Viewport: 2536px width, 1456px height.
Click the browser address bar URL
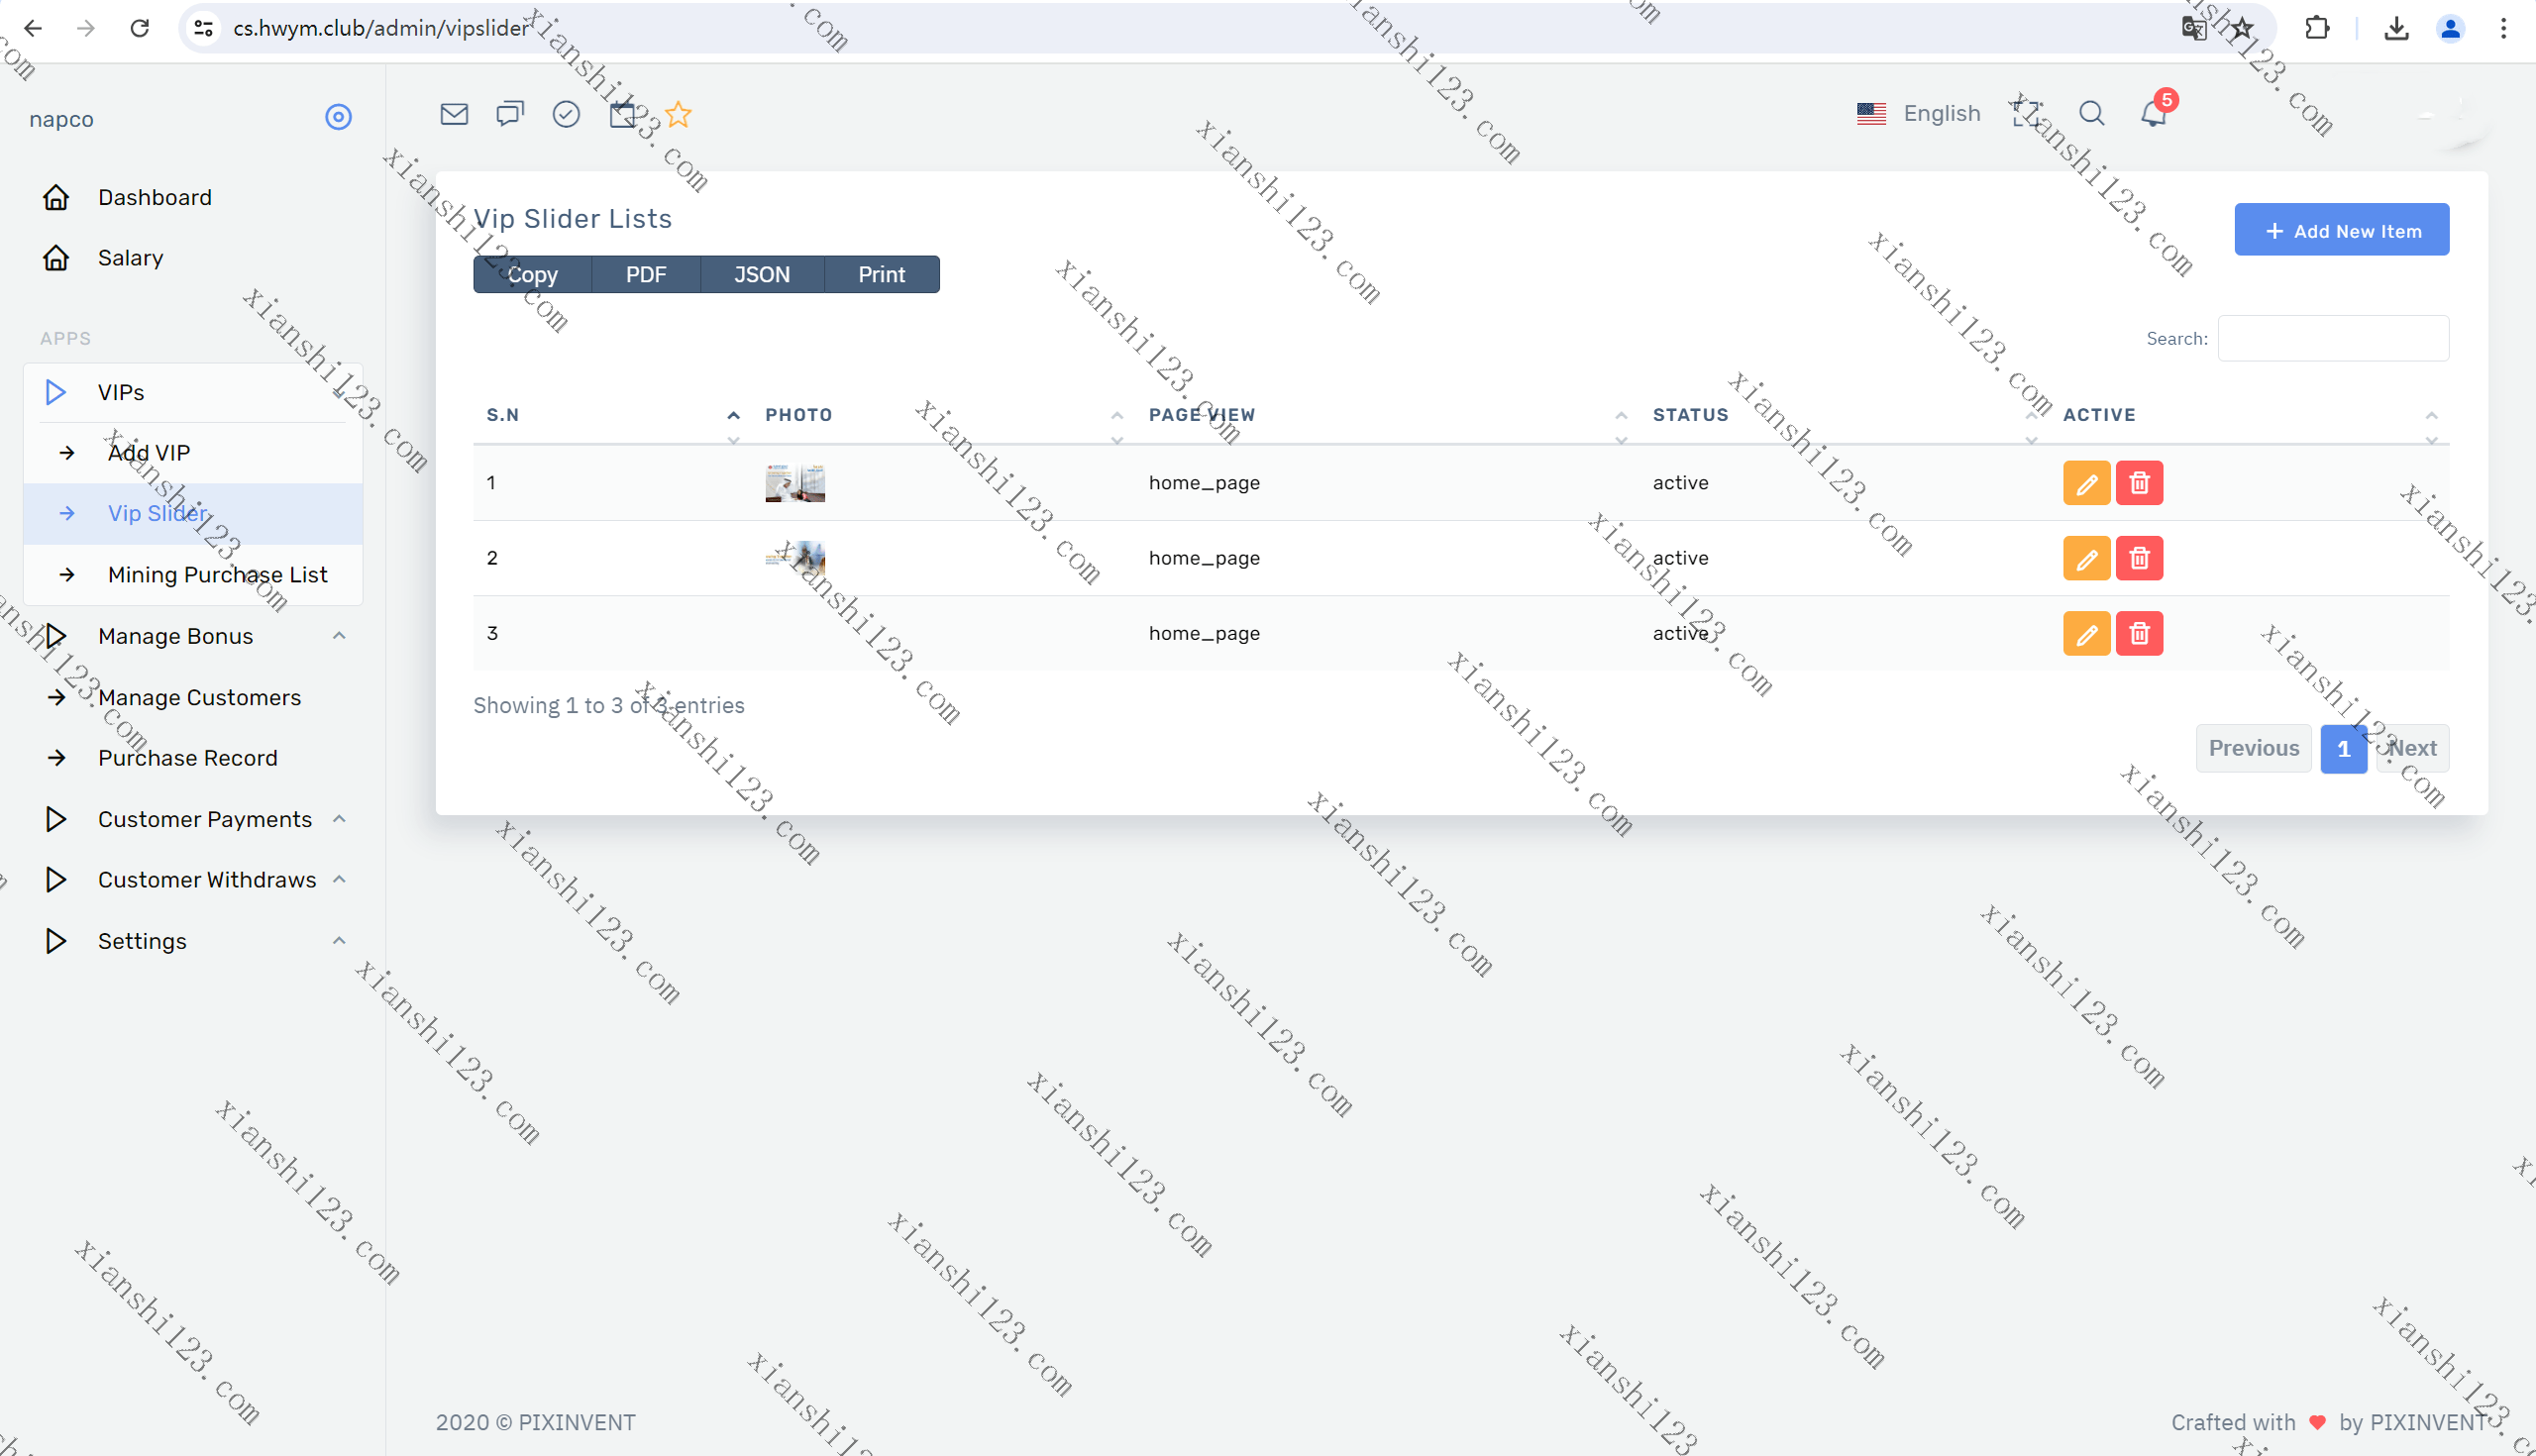[x=380, y=28]
